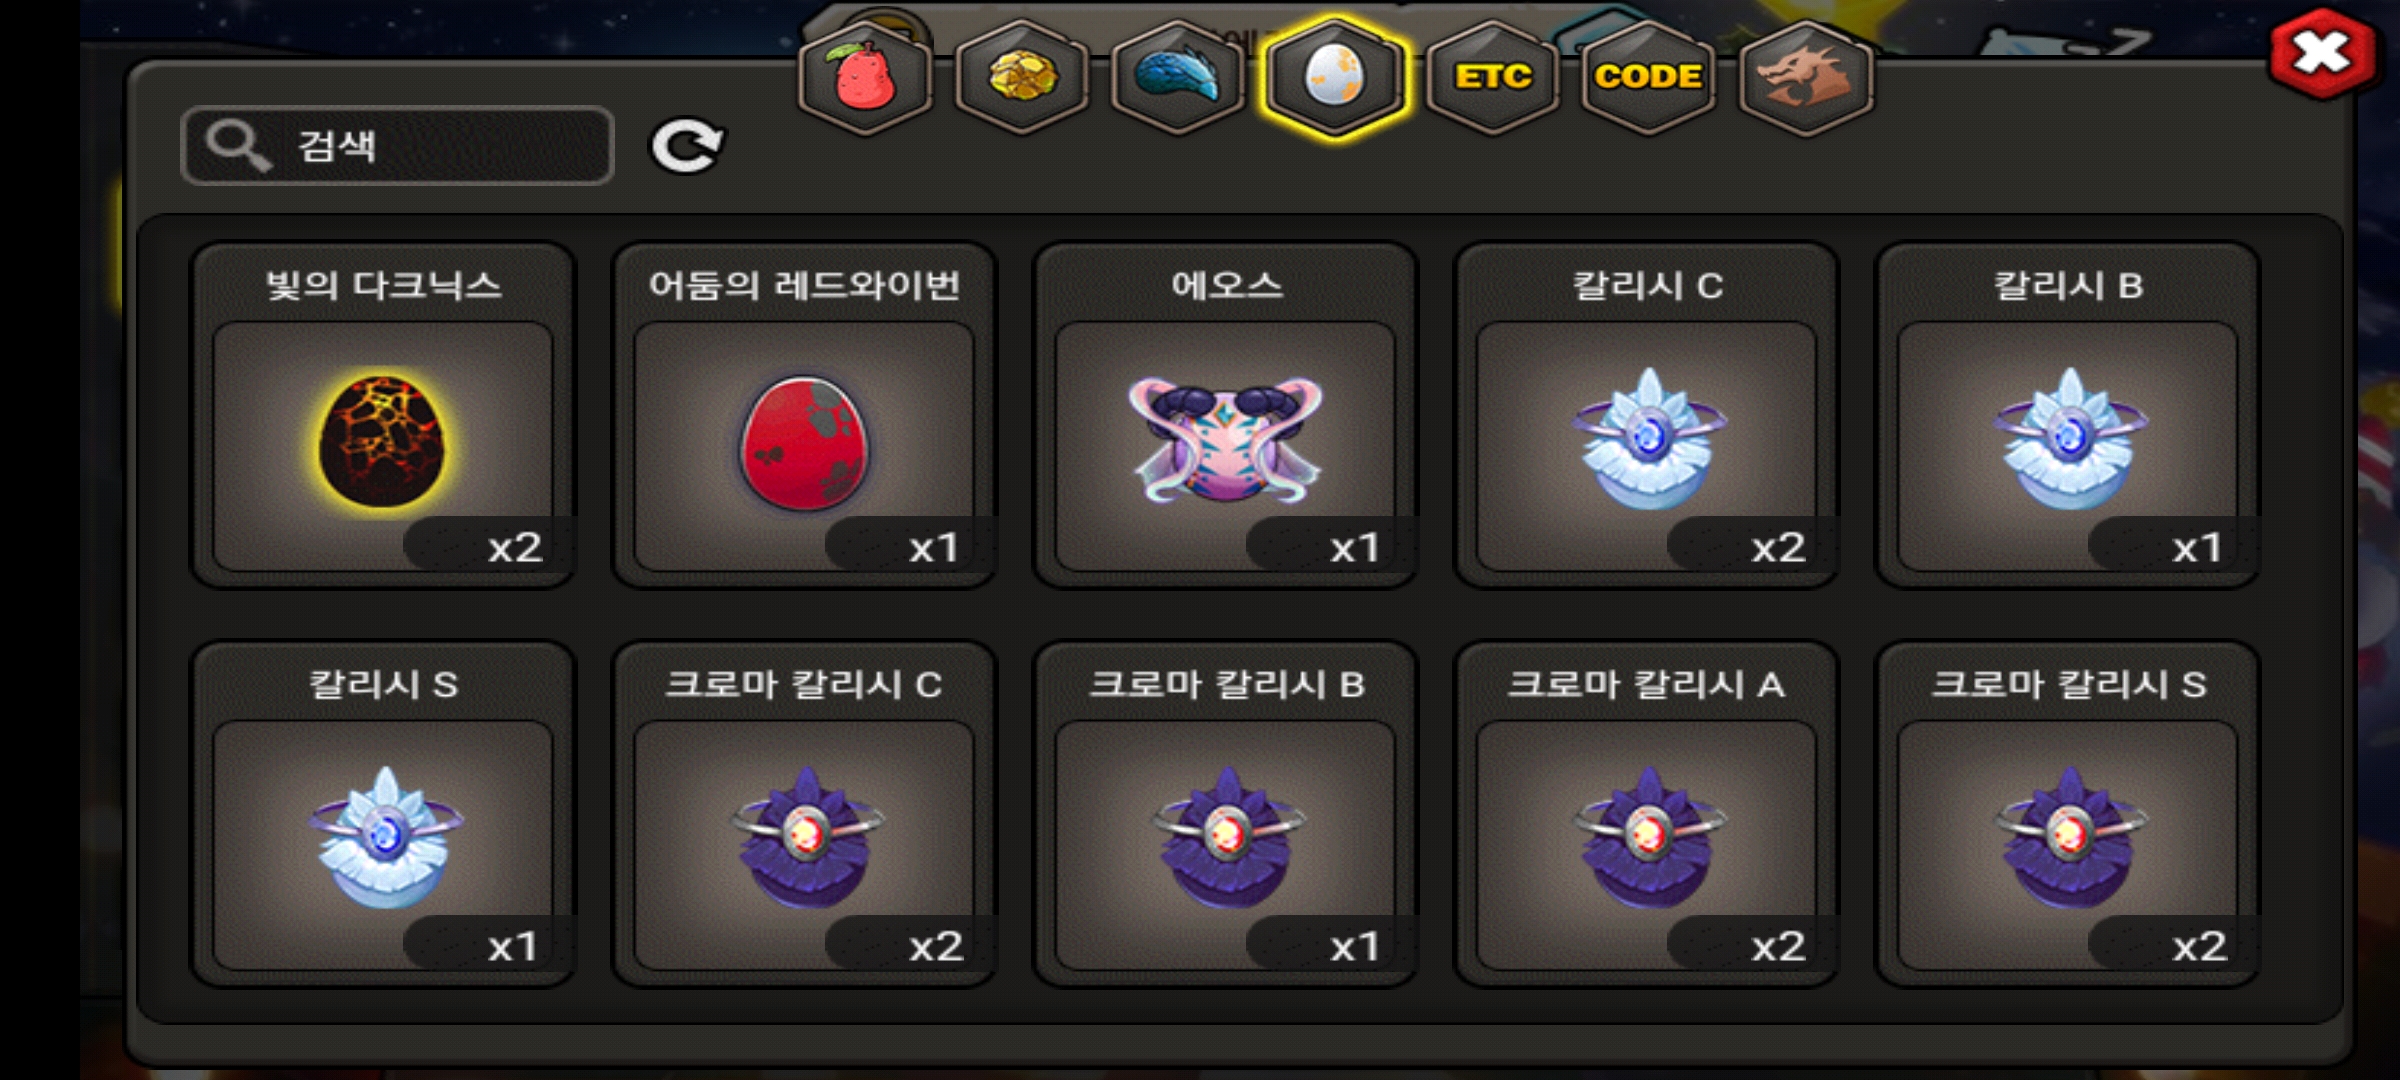Switch to the CODE tab

pyautogui.click(x=1648, y=77)
